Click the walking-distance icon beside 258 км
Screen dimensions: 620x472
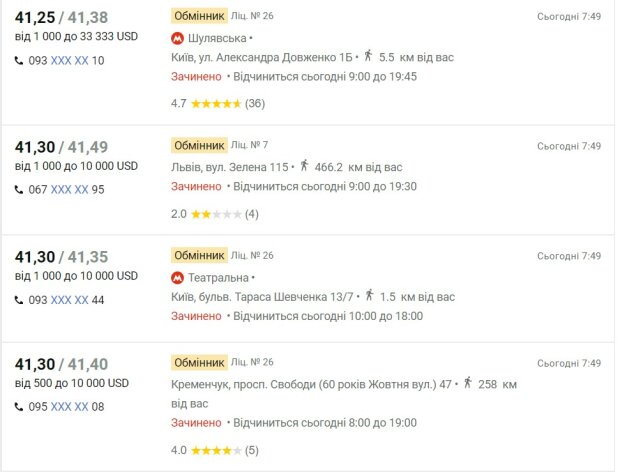468,383
